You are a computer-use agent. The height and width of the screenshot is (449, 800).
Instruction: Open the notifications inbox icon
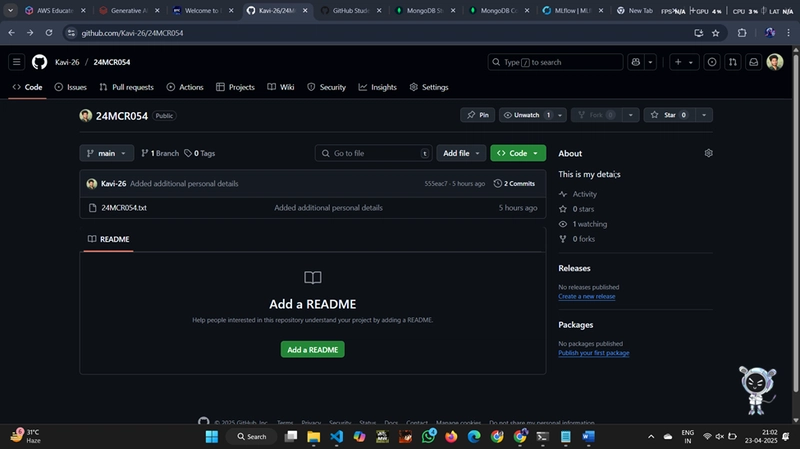click(x=754, y=62)
